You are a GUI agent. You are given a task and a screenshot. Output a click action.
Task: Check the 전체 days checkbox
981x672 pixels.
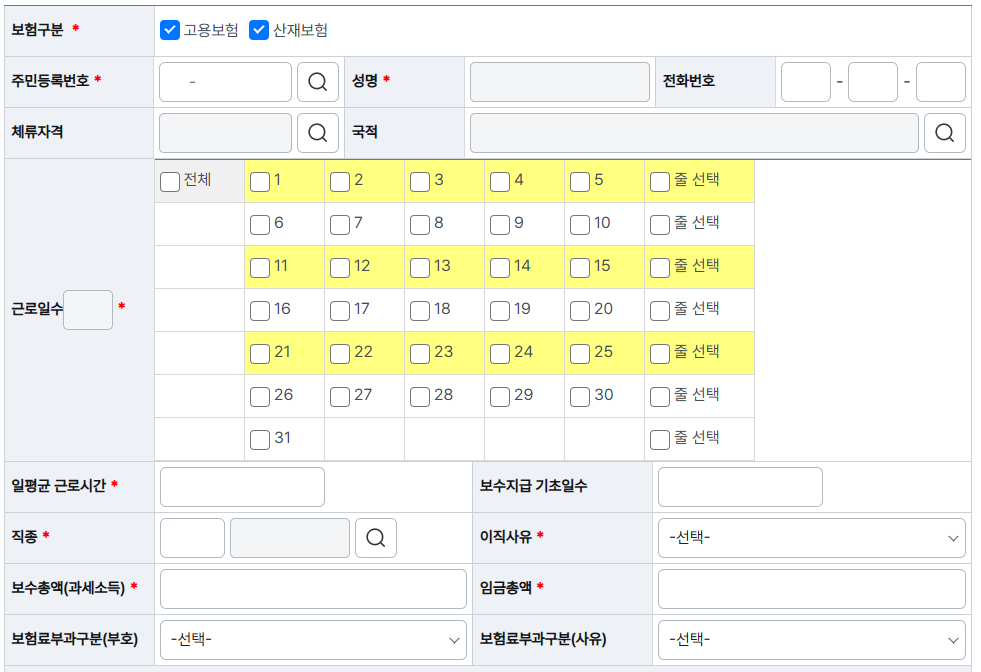point(170,181)
